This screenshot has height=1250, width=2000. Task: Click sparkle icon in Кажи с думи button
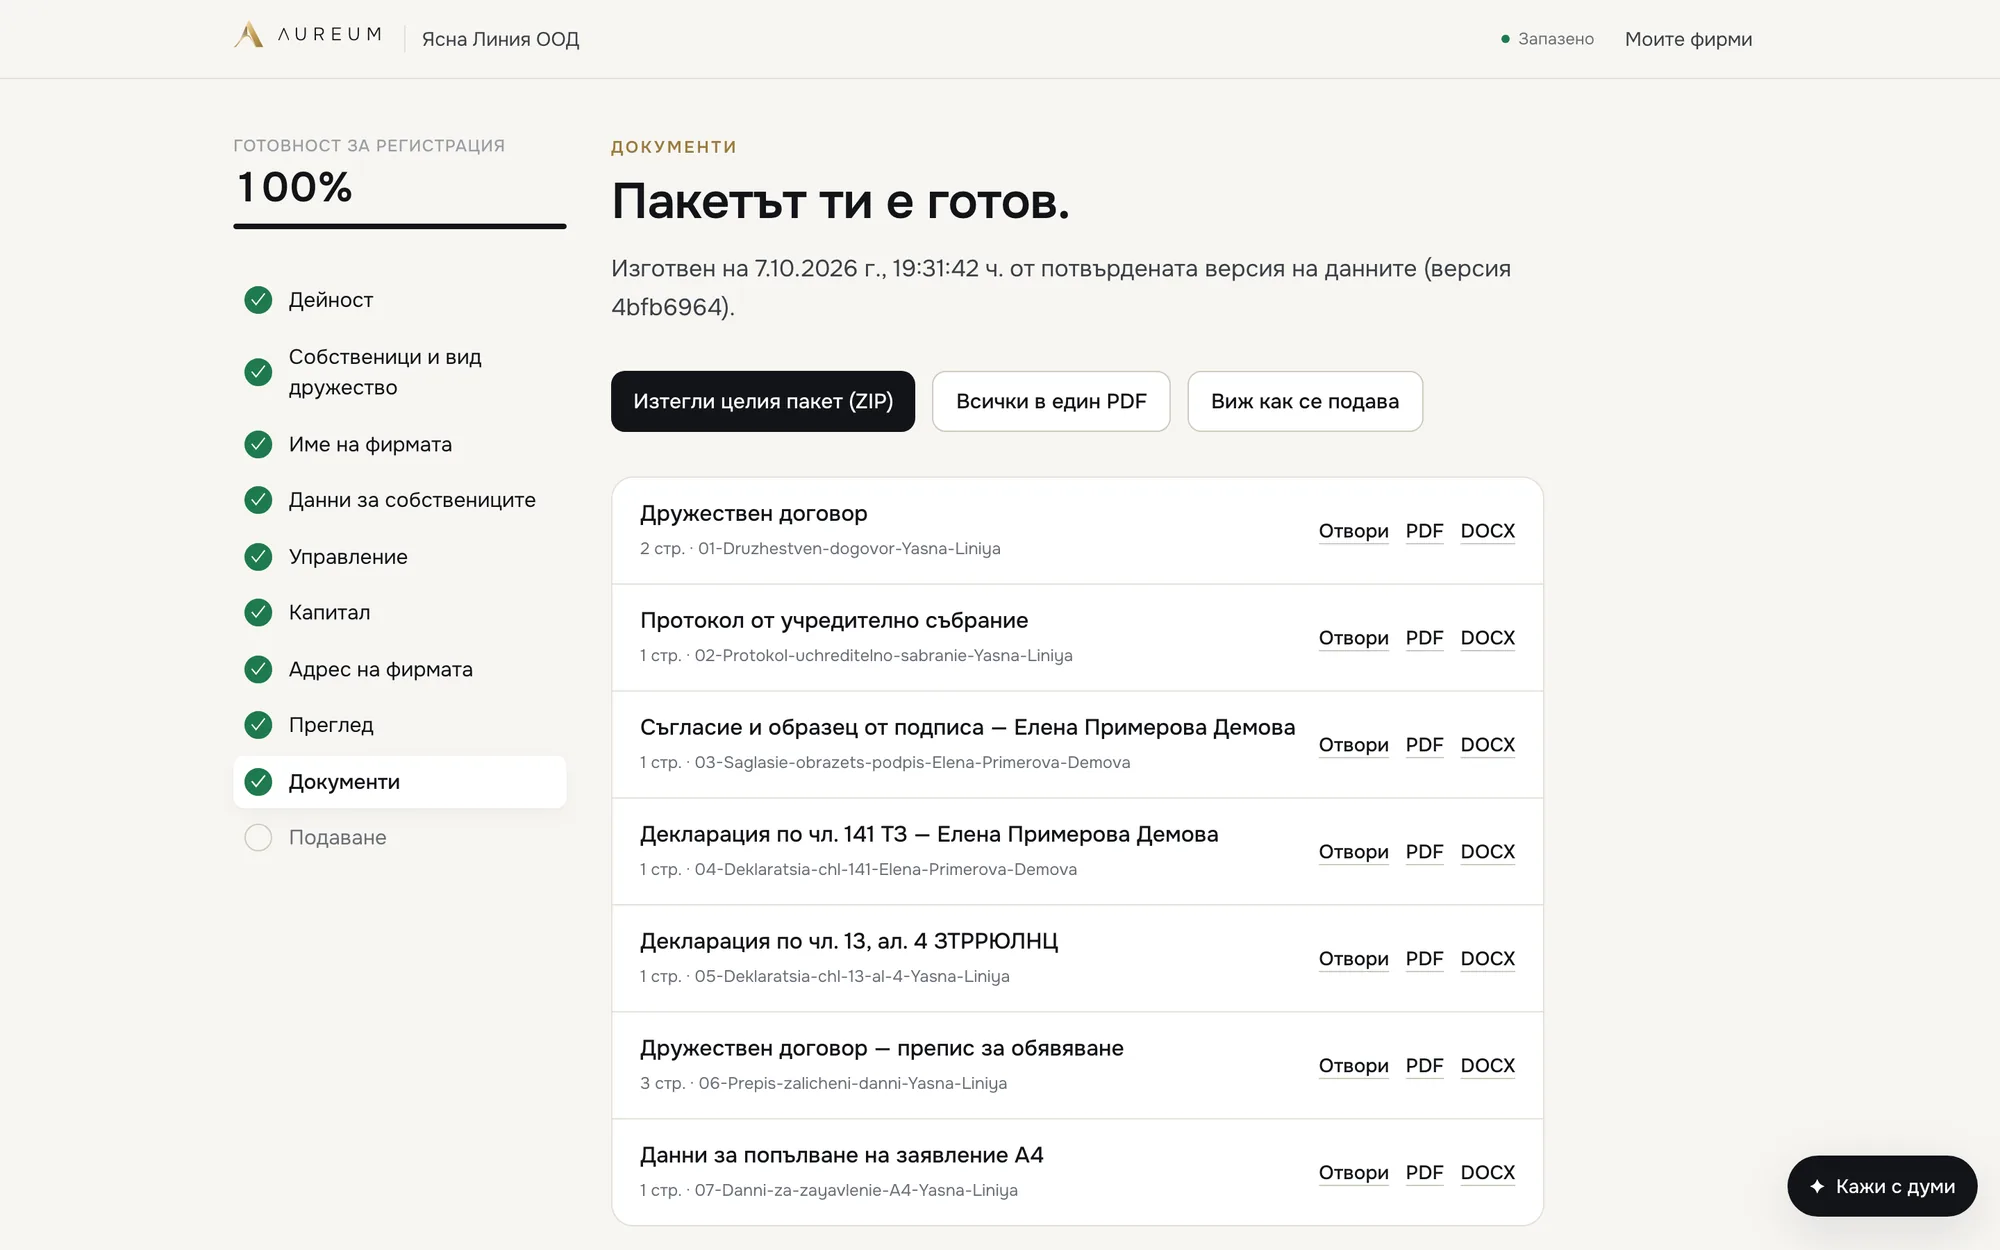(x=1817, y=1186)
